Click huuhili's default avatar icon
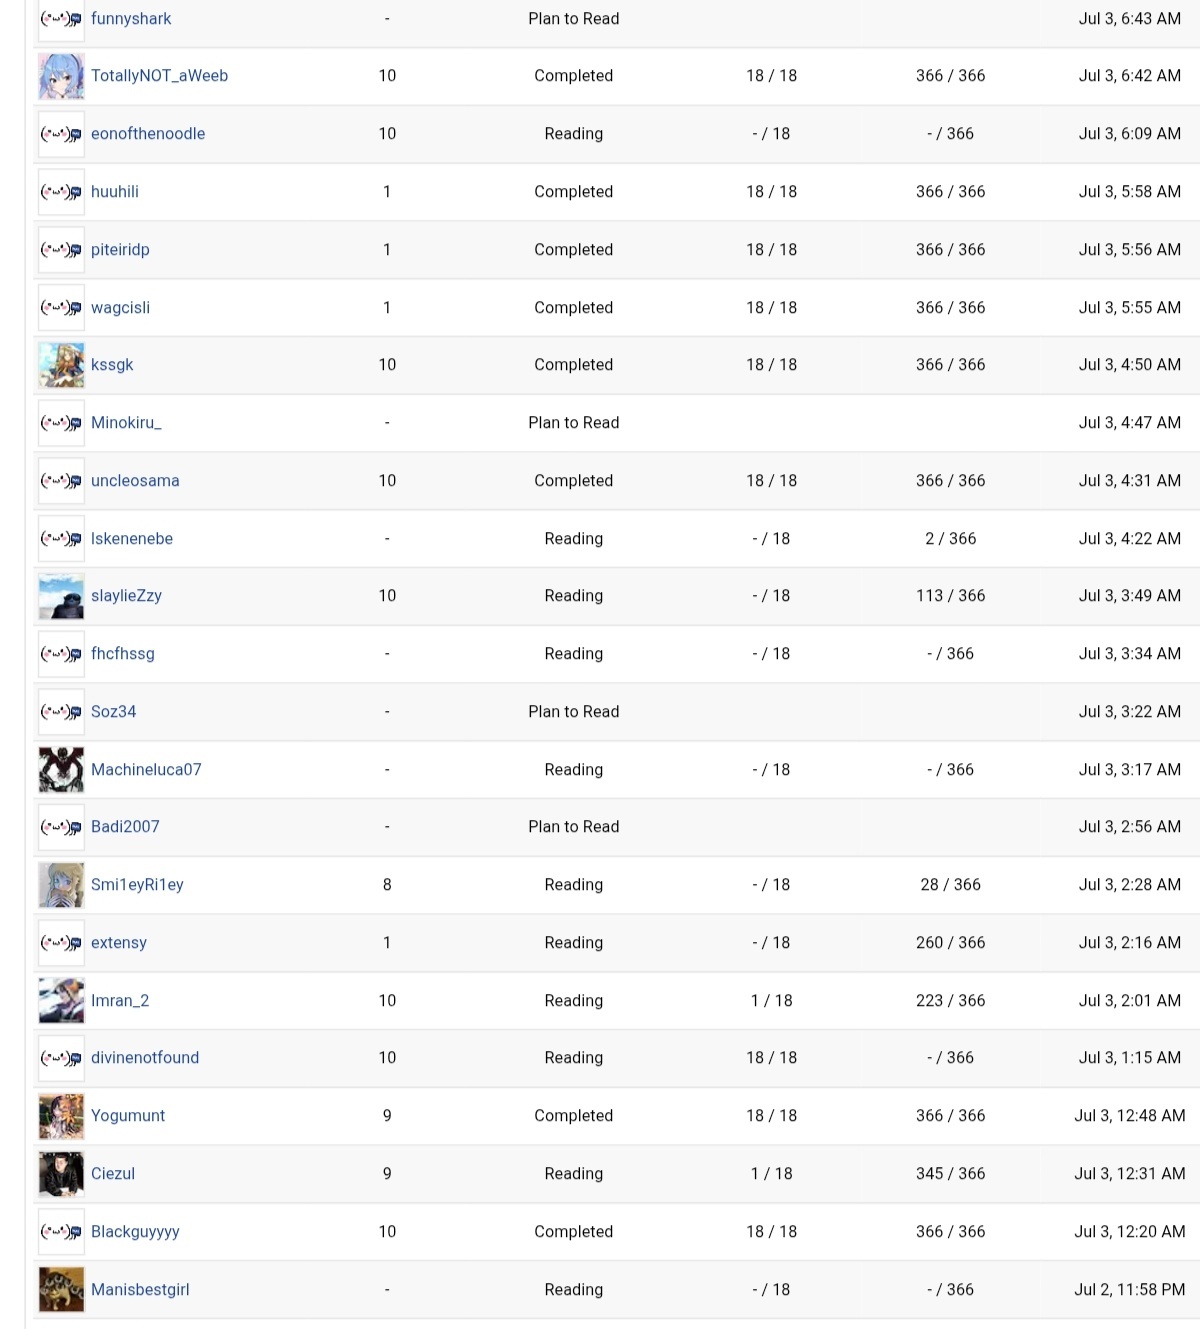Image resolution: width=1200 pixels, height=1329 pixels. click(x=61, y=192)
